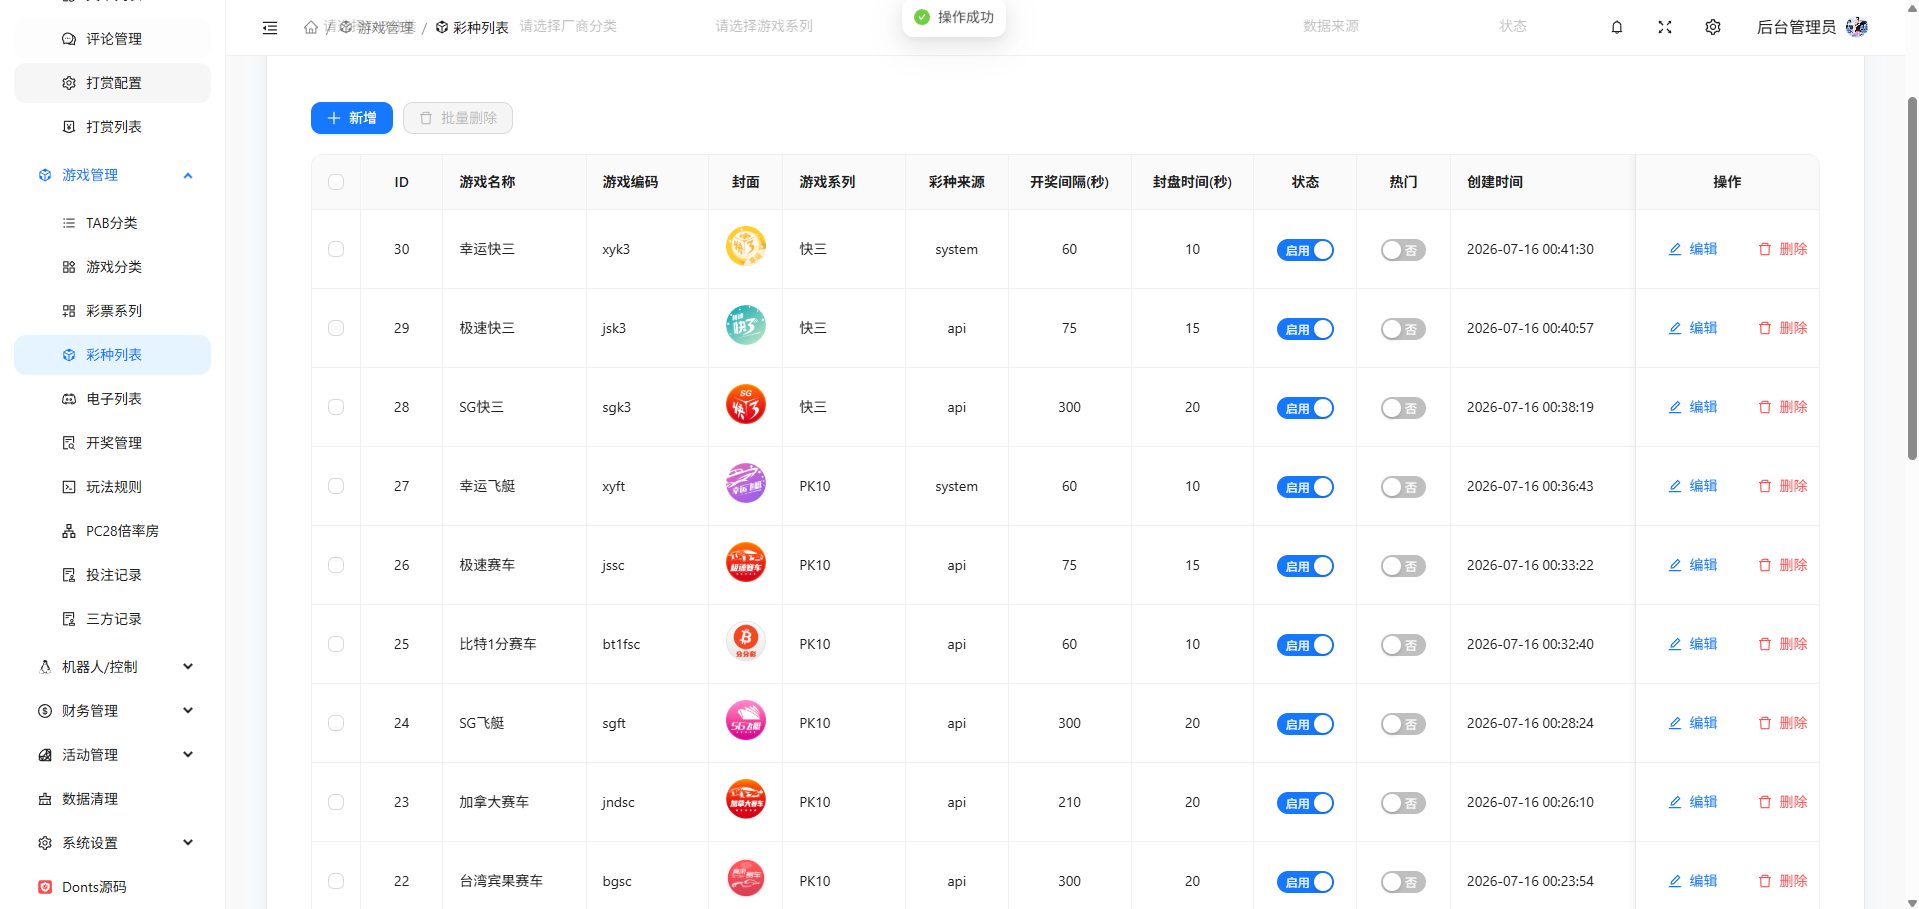The height and width of the screenshot is (909, 1919).
Task: Open the 打赏配置 sidebar item
Action: click(x=112, y=83)
